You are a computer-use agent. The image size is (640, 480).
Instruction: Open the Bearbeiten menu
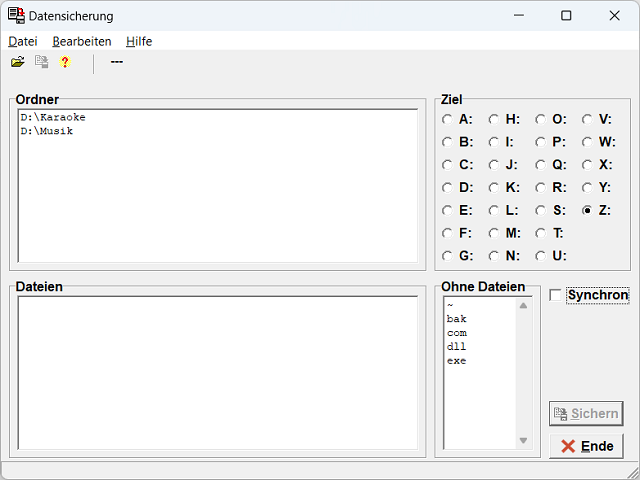click(82, 41)
